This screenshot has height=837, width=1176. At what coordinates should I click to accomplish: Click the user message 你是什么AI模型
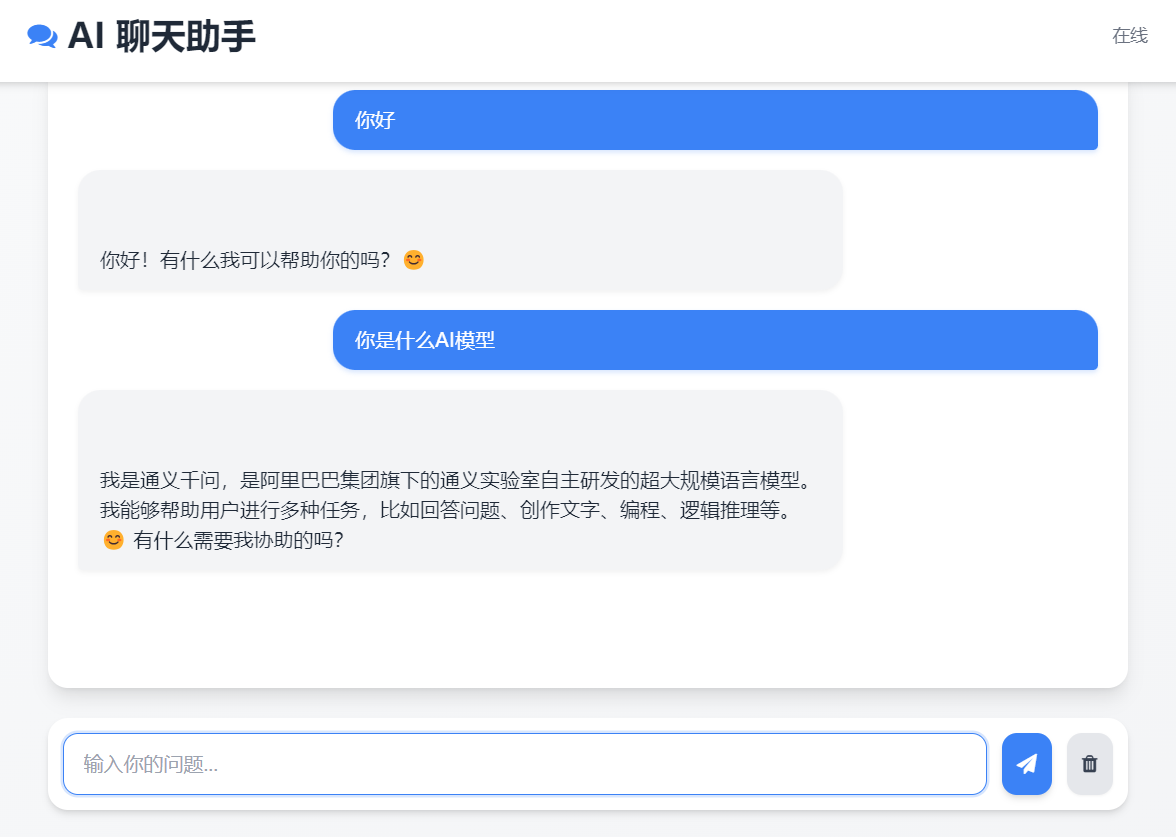click(715, 340)
